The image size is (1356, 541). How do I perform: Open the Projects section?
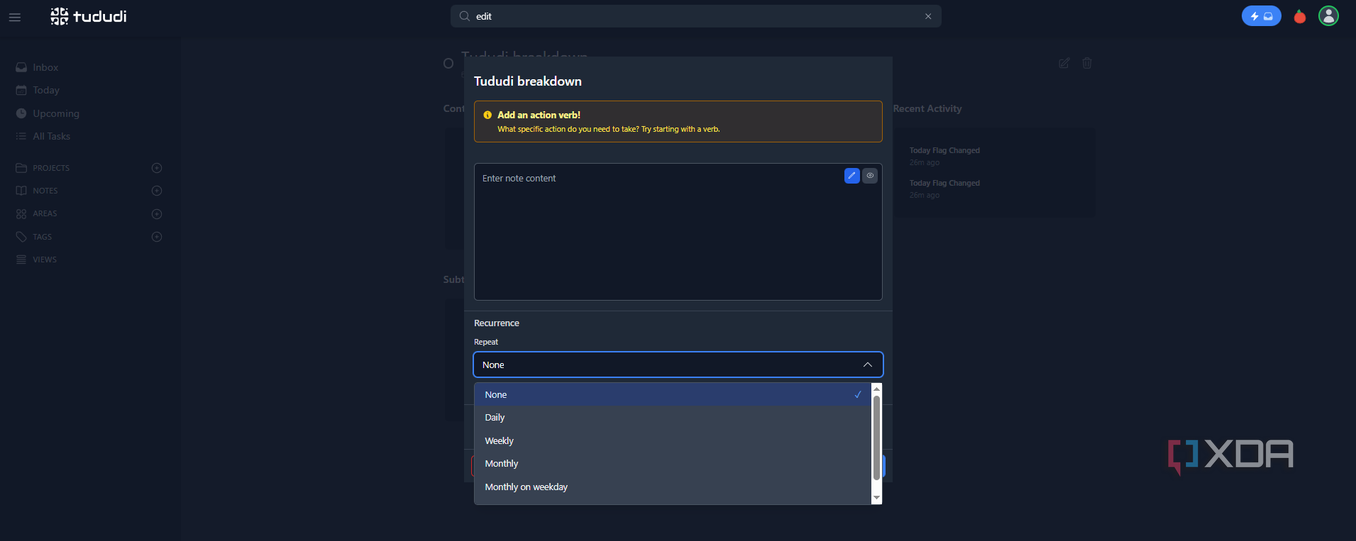[x=51, y=168]
